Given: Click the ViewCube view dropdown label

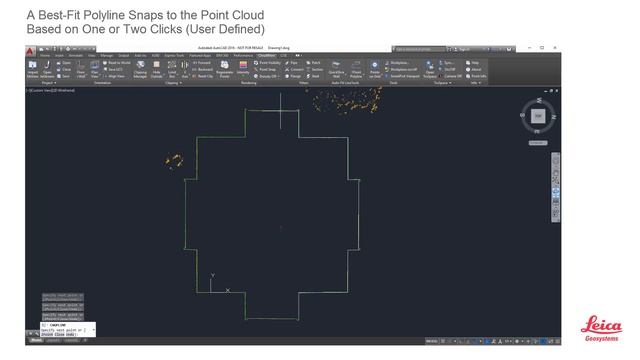Looking at the screenshot, I should (x=538, y=143).
